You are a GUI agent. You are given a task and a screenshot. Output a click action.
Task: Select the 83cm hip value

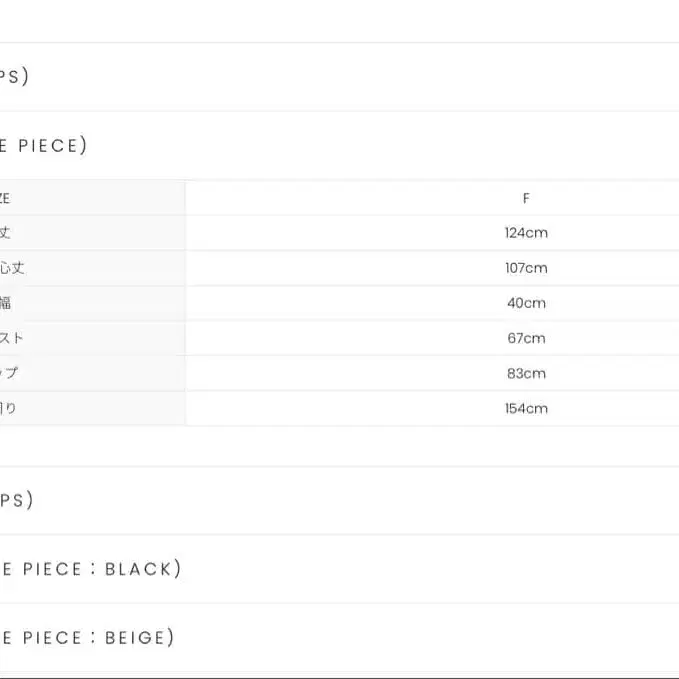pyautogui.click(x=526, y=373)
